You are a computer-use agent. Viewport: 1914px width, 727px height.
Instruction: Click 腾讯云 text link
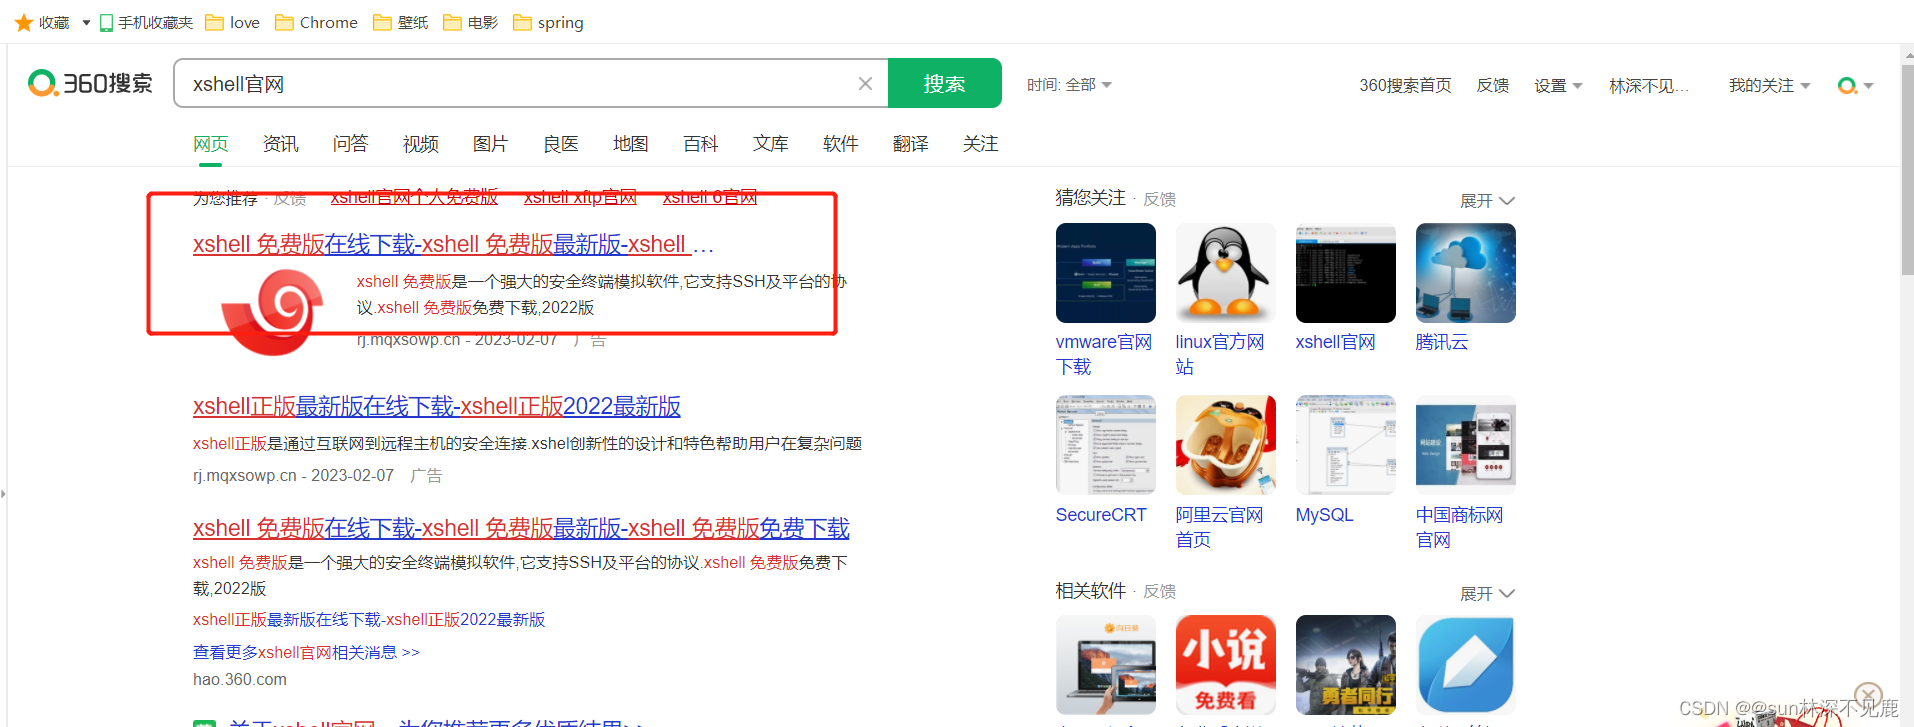[x=1442, y=342]
